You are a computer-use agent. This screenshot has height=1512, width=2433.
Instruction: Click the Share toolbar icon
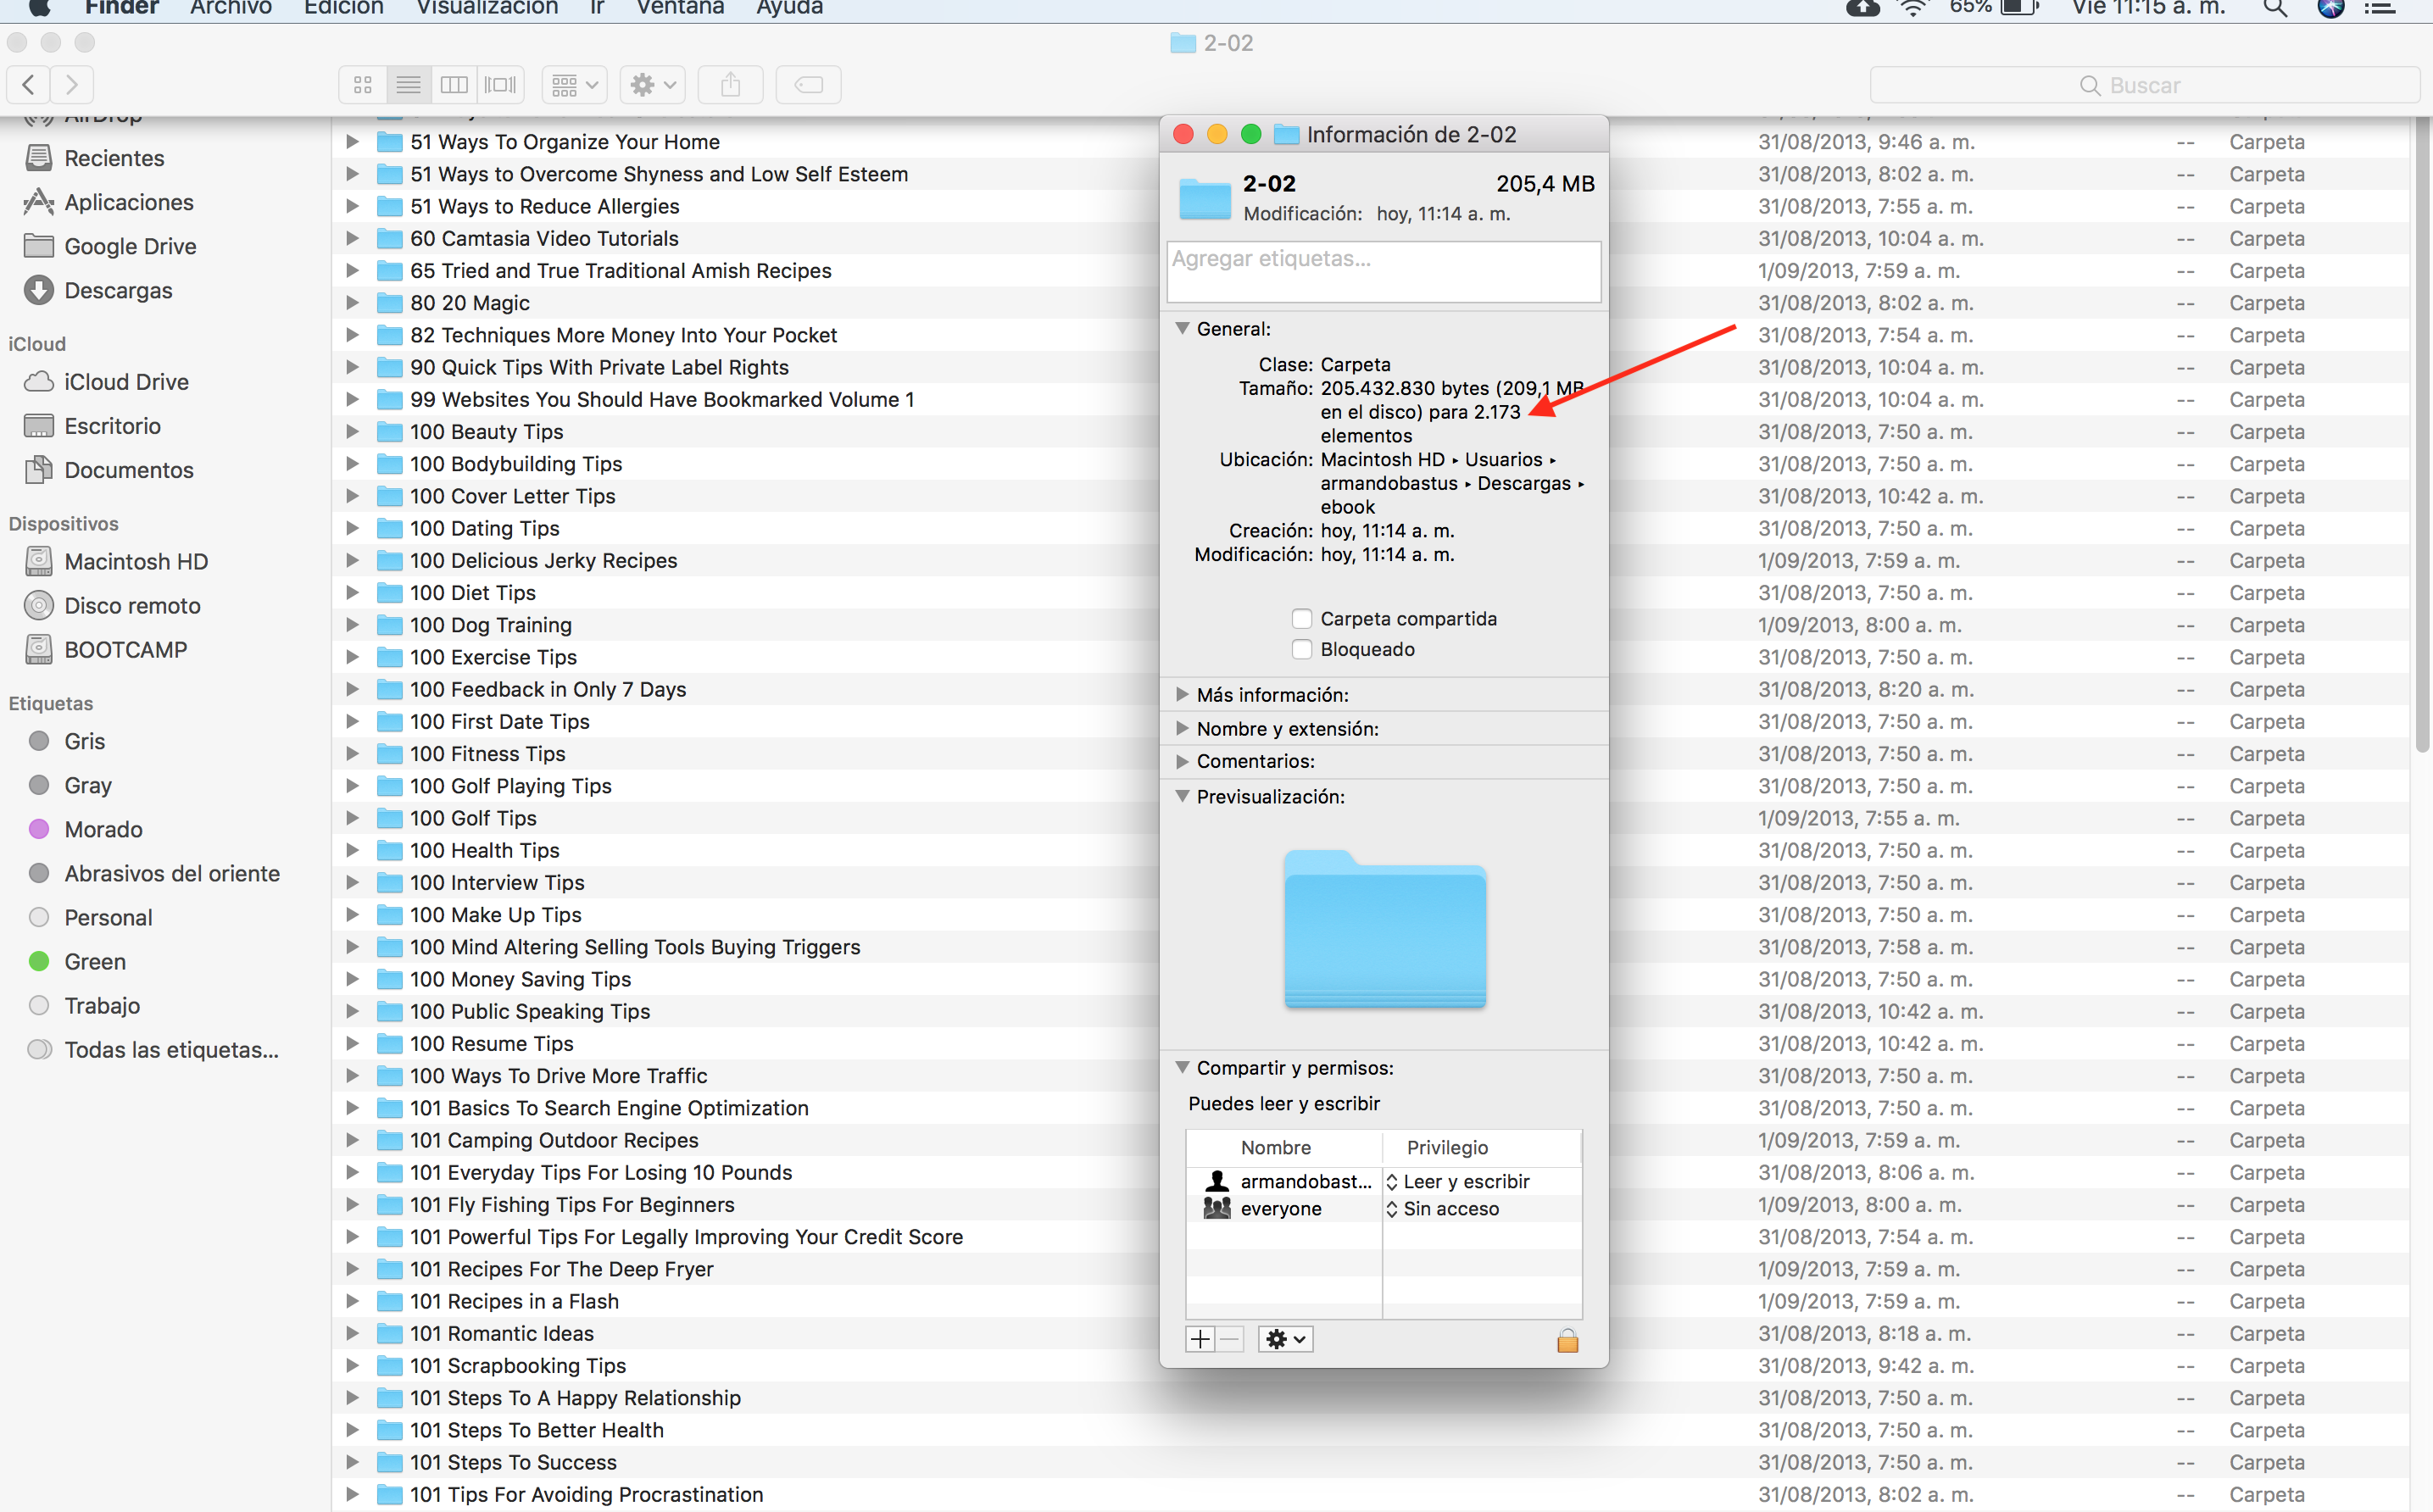click(x=730, y=85)
